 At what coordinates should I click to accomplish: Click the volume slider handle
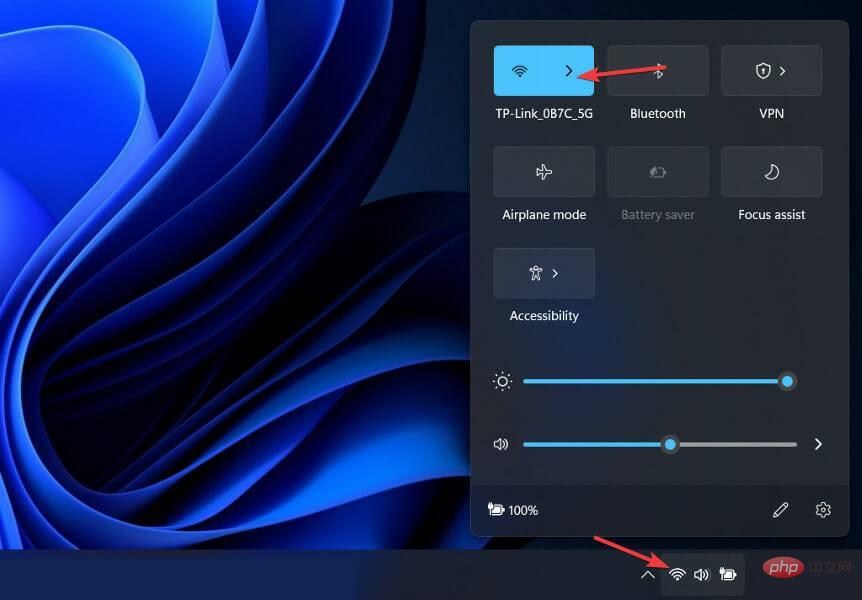pos(670,444)
